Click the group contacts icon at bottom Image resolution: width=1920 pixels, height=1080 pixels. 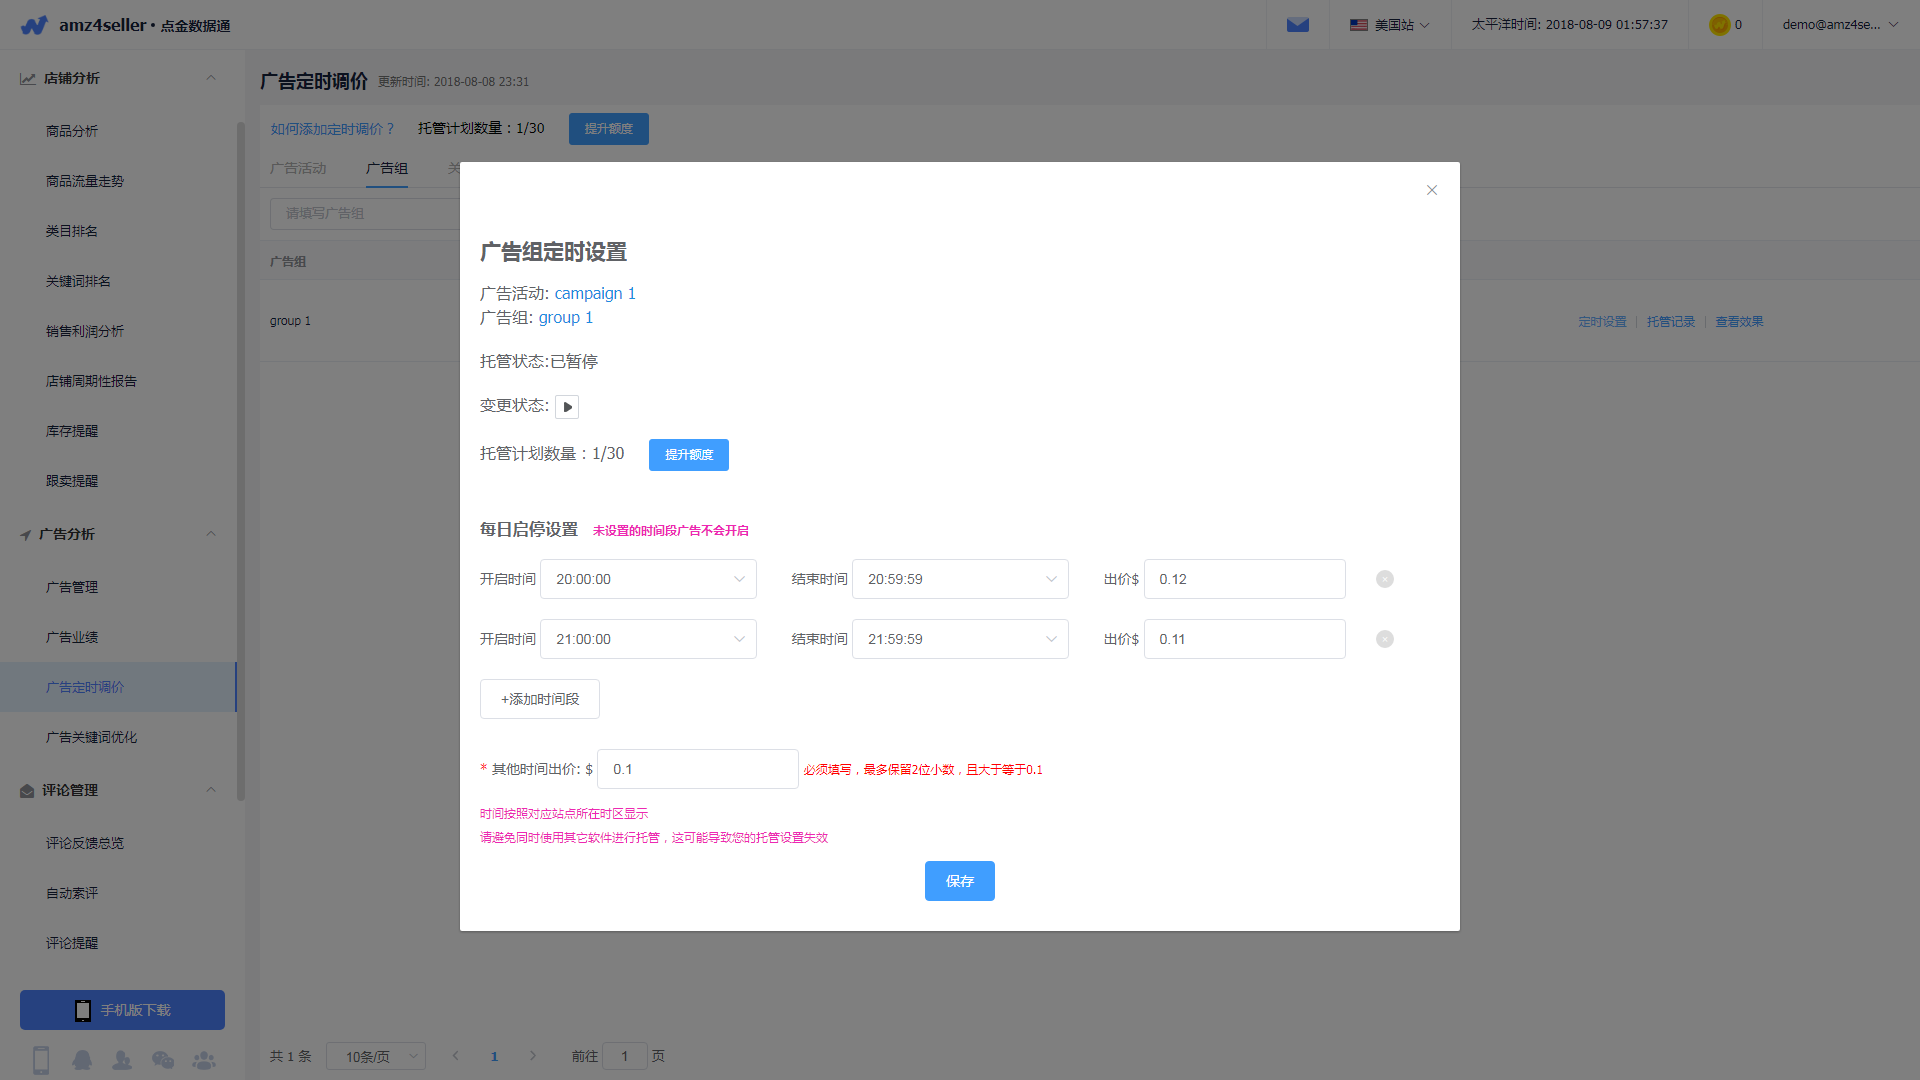point(204,1060)
